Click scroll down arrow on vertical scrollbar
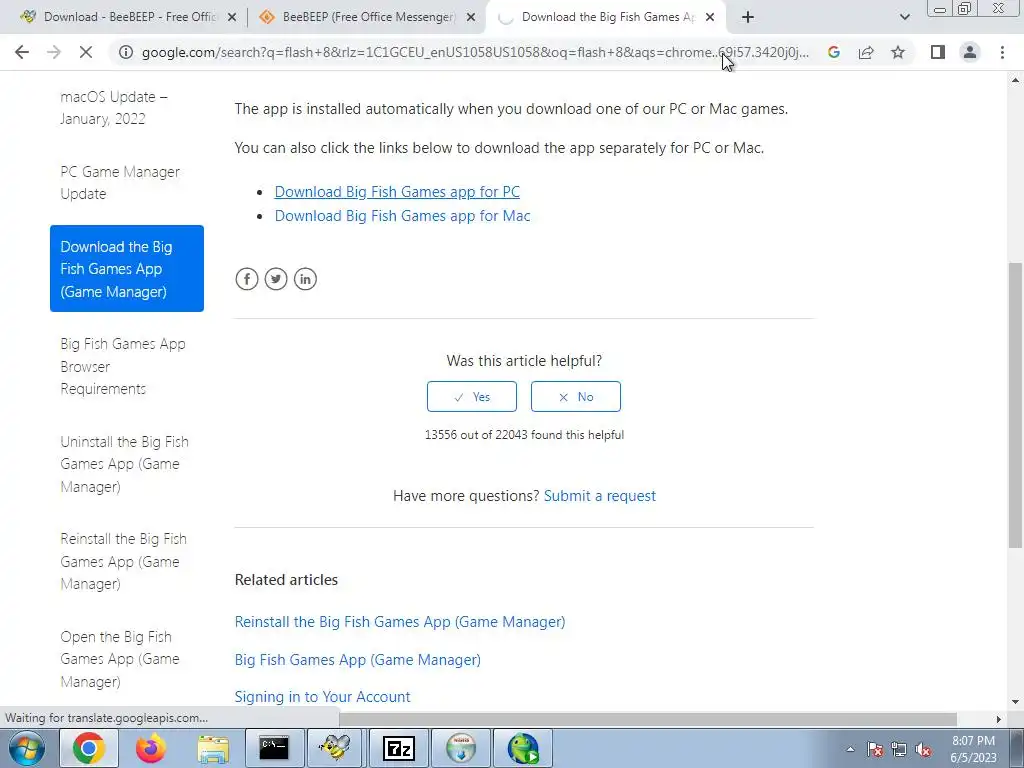1024x768 pixels. [1015, 702]
